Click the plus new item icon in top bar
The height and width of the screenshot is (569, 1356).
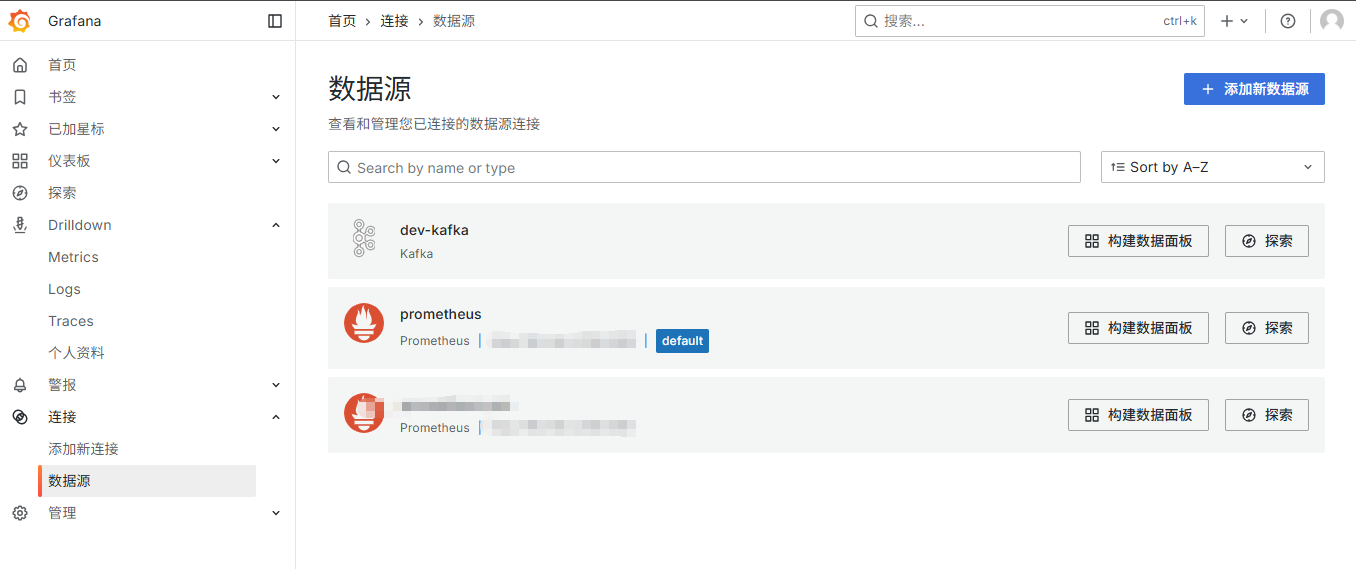click(x=1227, y=21)
